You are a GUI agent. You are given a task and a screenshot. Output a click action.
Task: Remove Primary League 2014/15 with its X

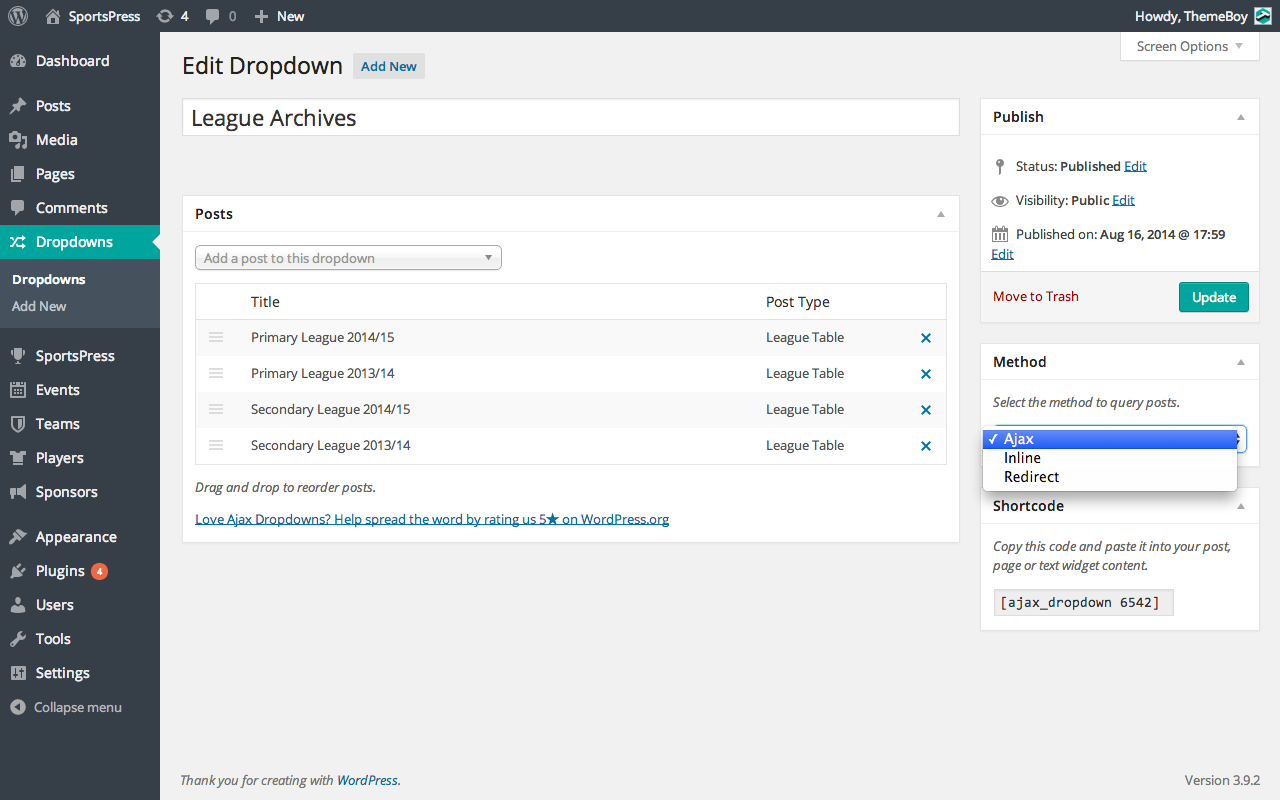(926, 338)
